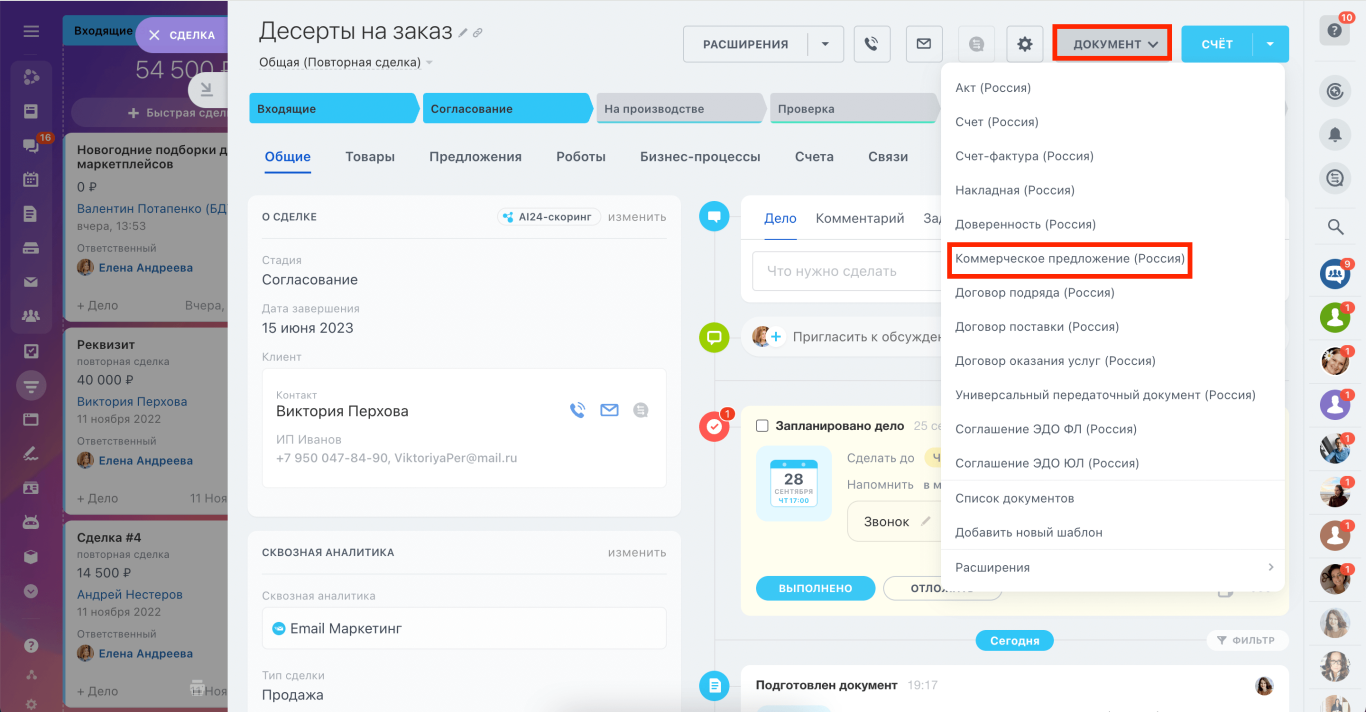Open the Contacts people icon in left sidebar
Viewport: 1366px width, 712px height.
(30, 314)
